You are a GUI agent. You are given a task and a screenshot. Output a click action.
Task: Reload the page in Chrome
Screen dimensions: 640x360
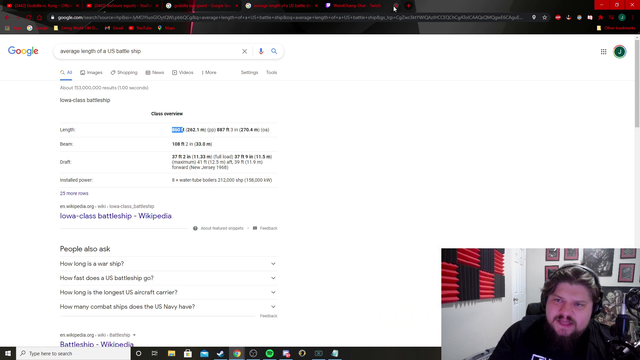point(29,18)
